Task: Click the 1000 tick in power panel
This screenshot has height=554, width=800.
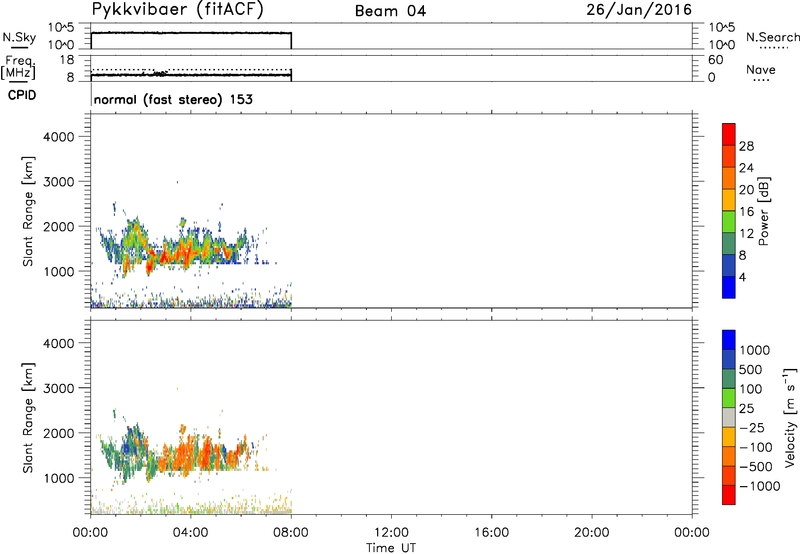Action: pyautogui.click(x=59, y=271)
